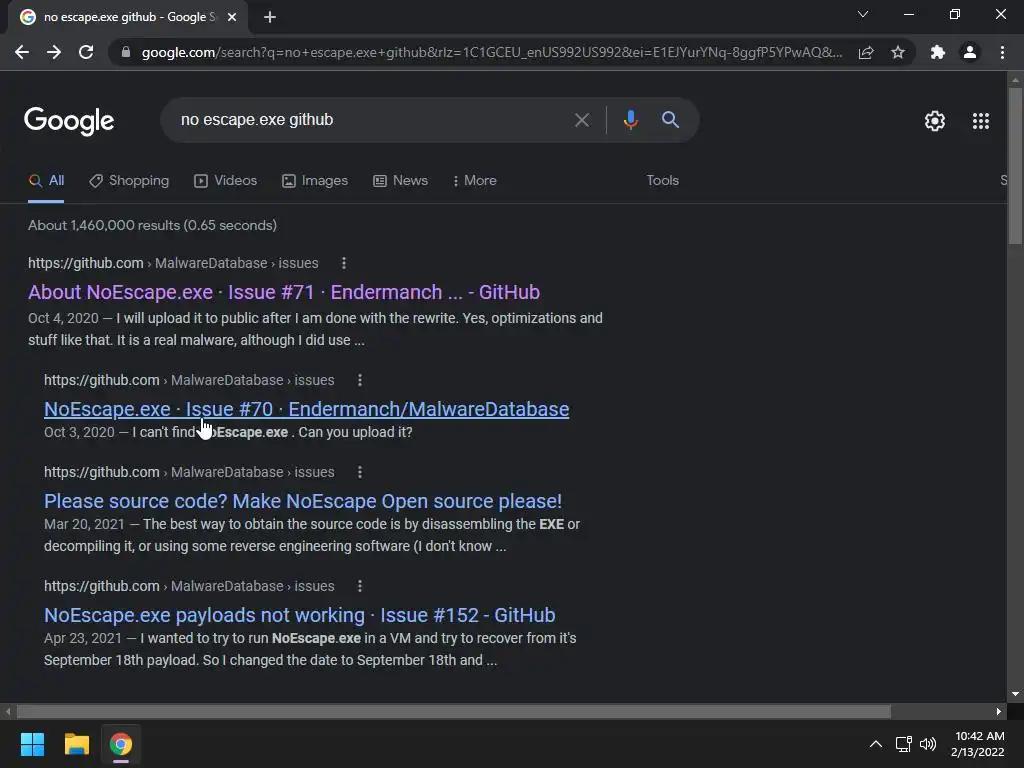Image resolution: width=1024 pixels, height=768 pixels.
Task: Open the Please source code result link
Action: [x=303, y=501]
